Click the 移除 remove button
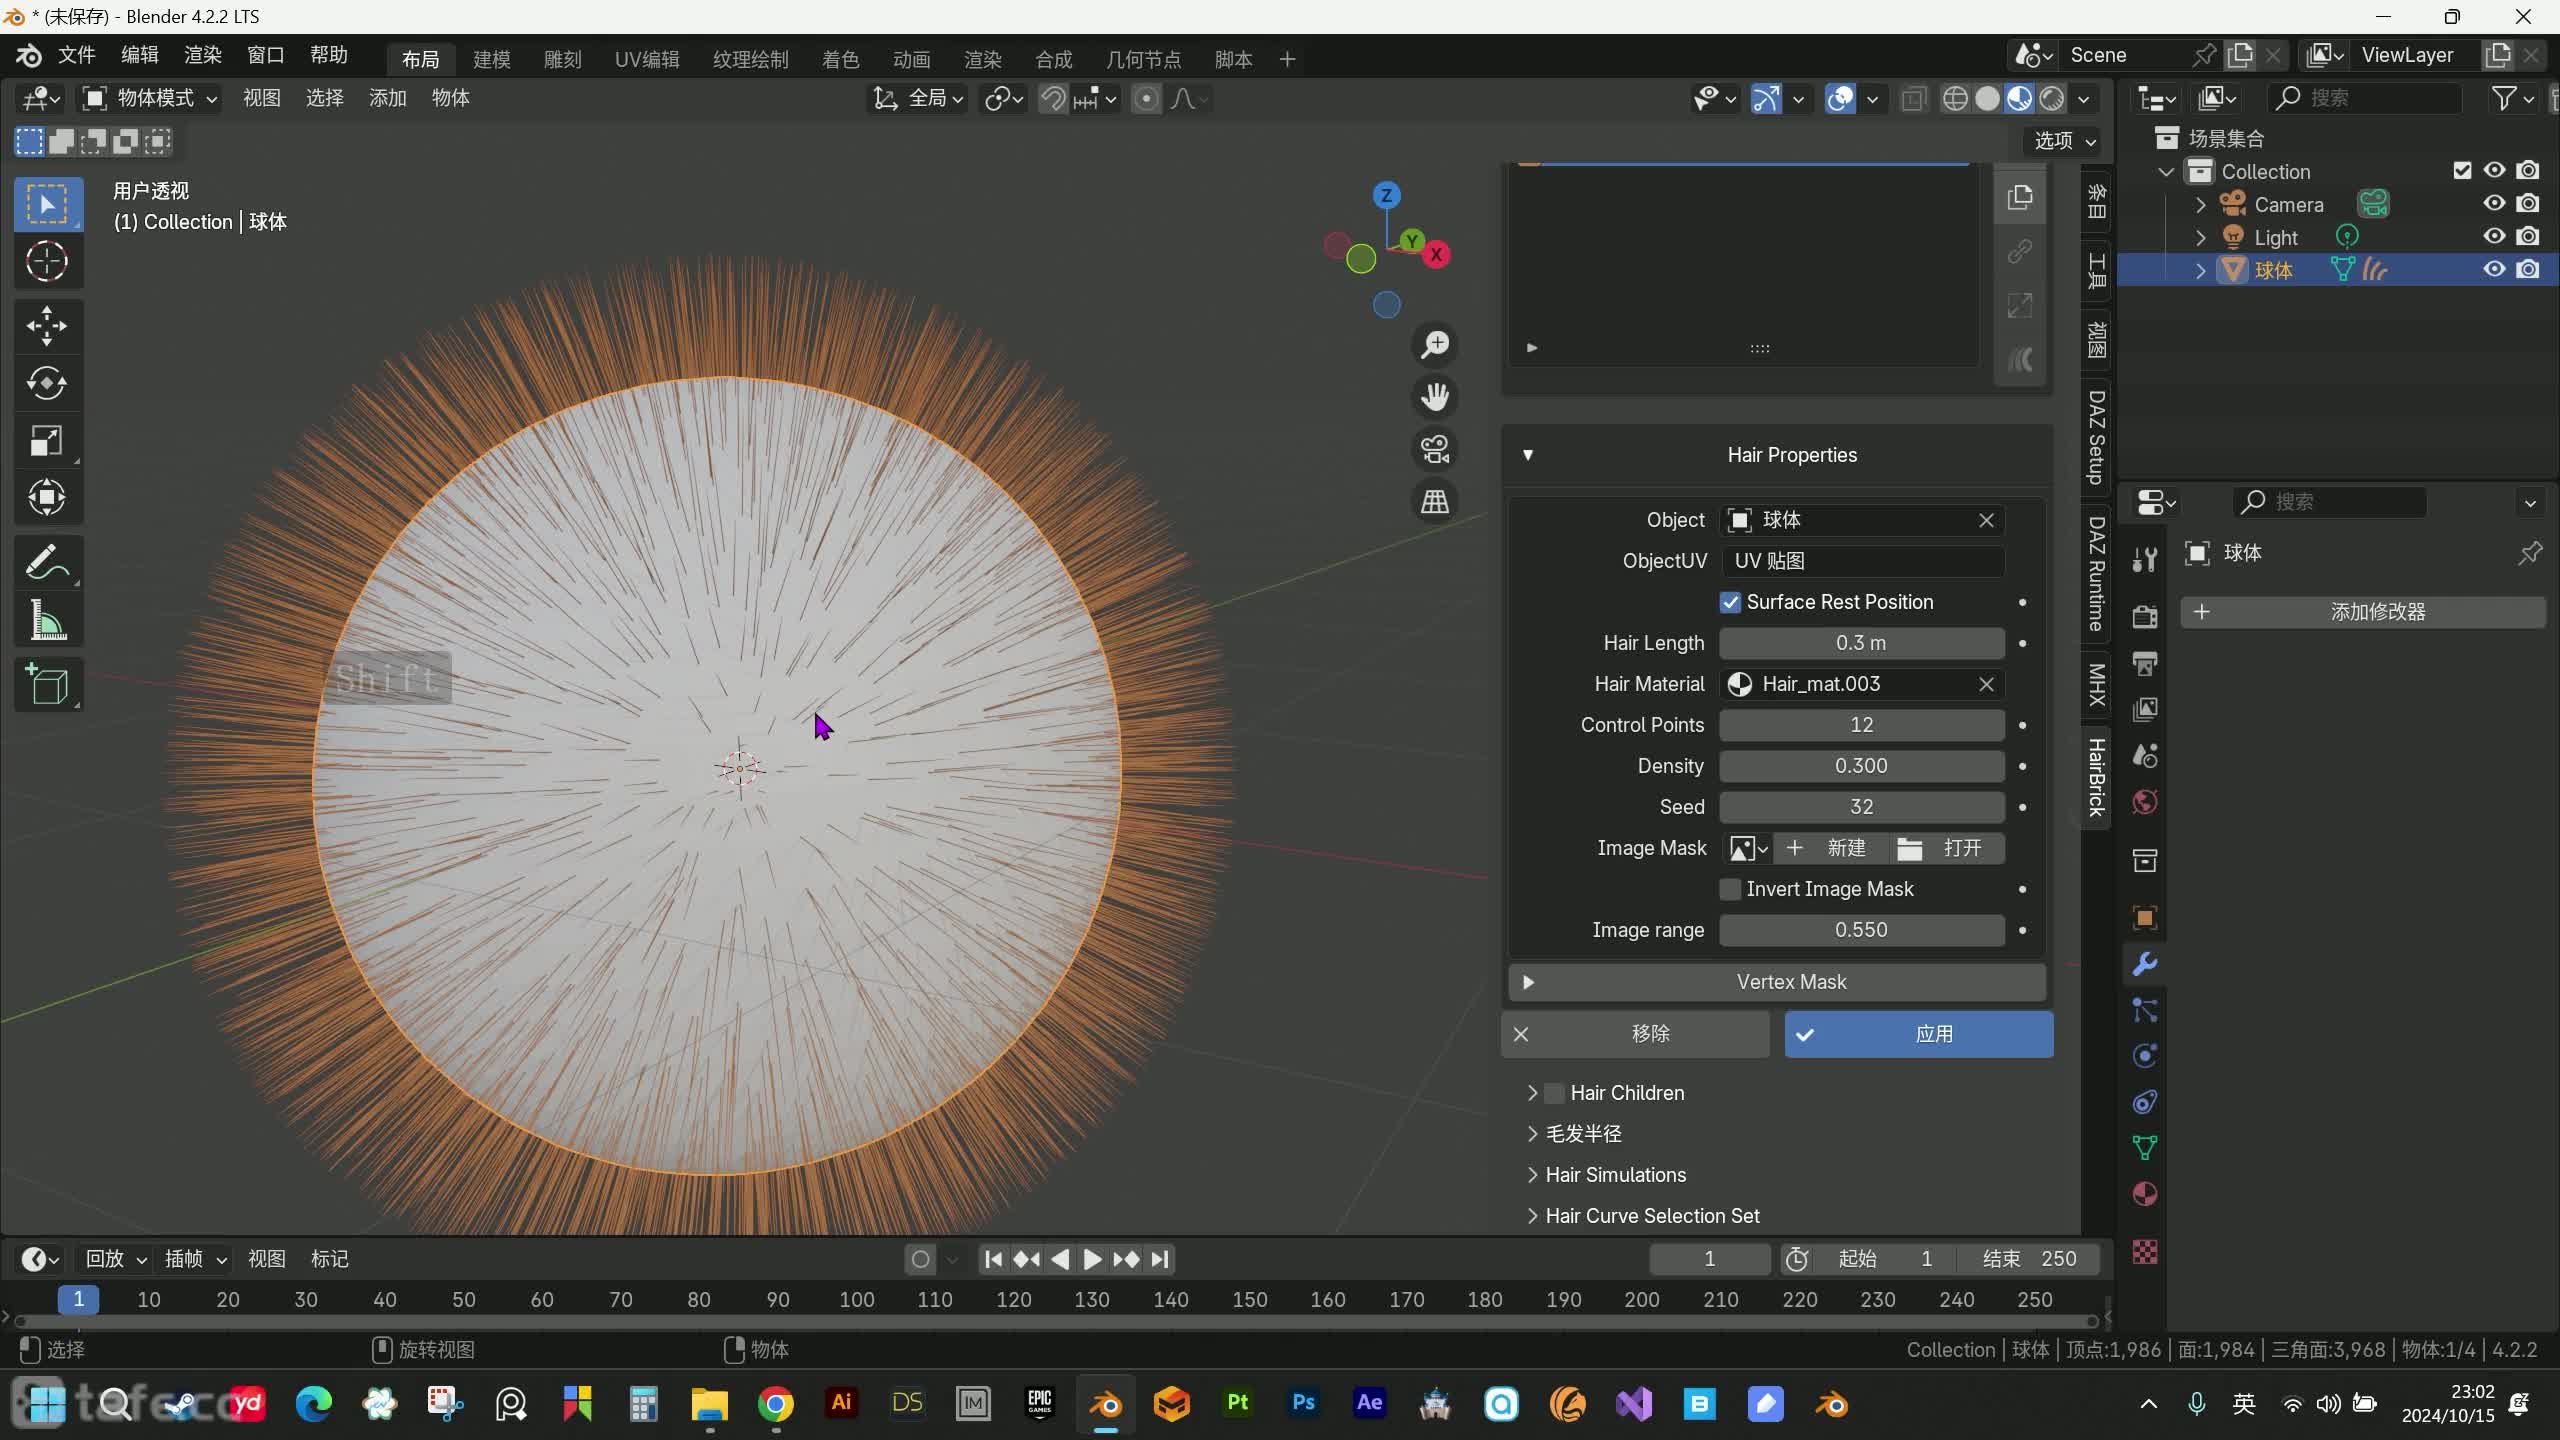 click(1636, 1034)
